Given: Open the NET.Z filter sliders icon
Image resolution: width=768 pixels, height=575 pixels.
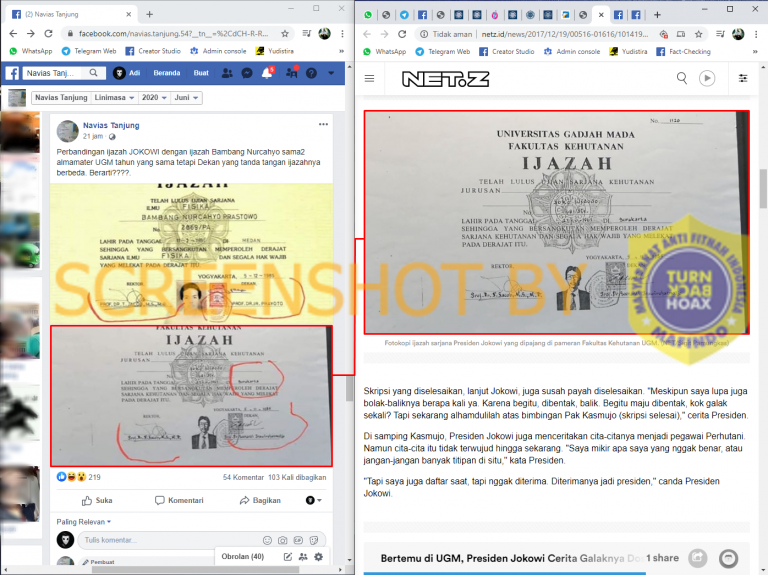Looking at the screenshot, I should [x=743, y=78].
